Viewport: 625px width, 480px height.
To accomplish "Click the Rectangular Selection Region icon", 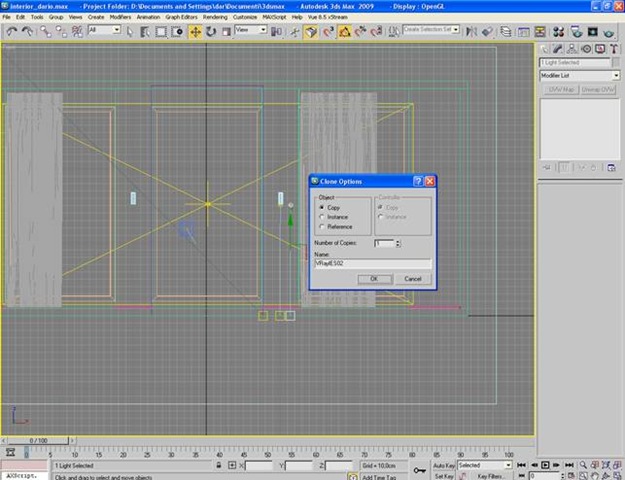I will [x=161, y=32].
